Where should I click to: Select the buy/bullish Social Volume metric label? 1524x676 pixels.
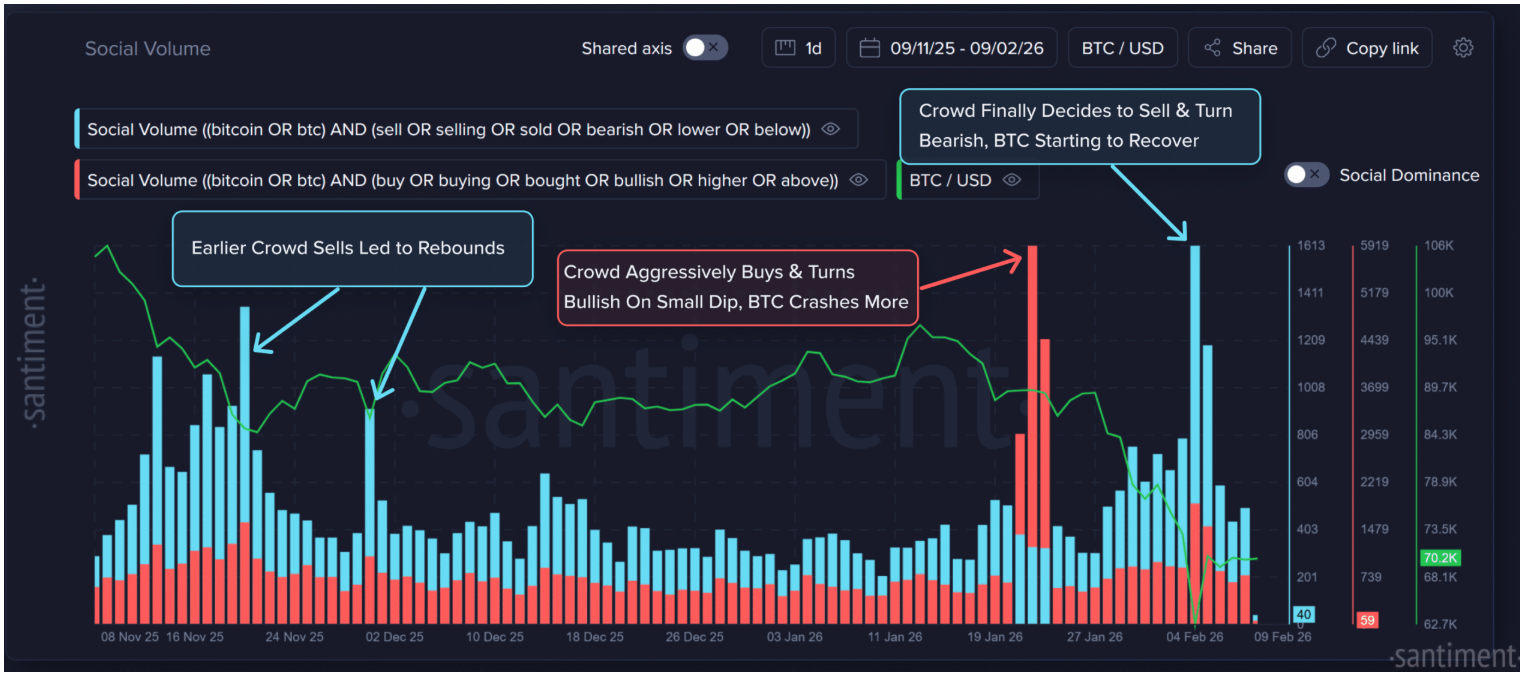462,180
